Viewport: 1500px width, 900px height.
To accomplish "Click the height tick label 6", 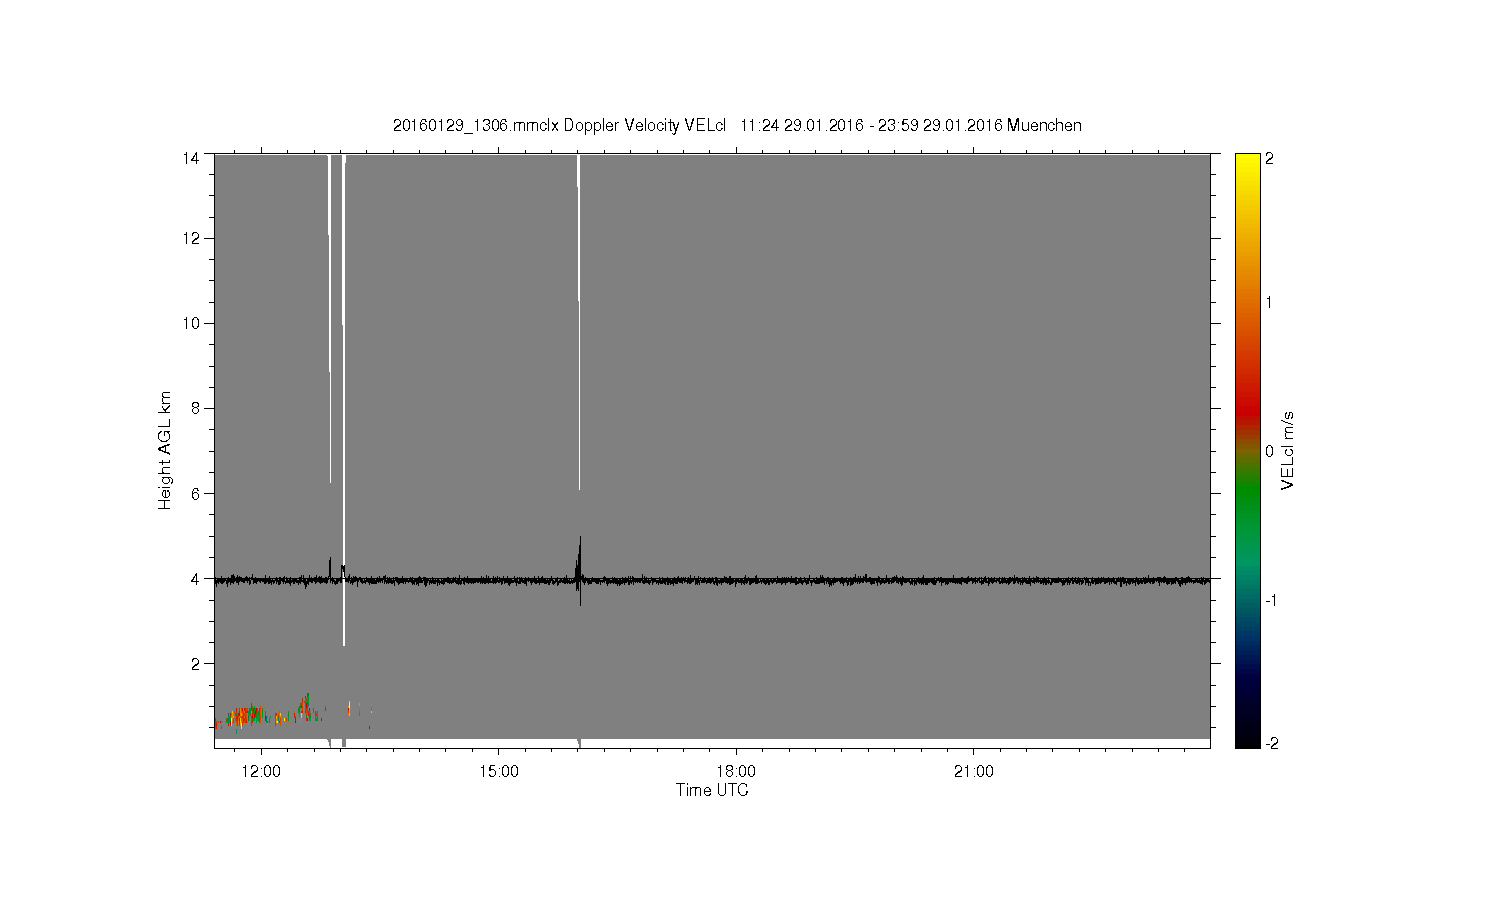I will [195, 493].
